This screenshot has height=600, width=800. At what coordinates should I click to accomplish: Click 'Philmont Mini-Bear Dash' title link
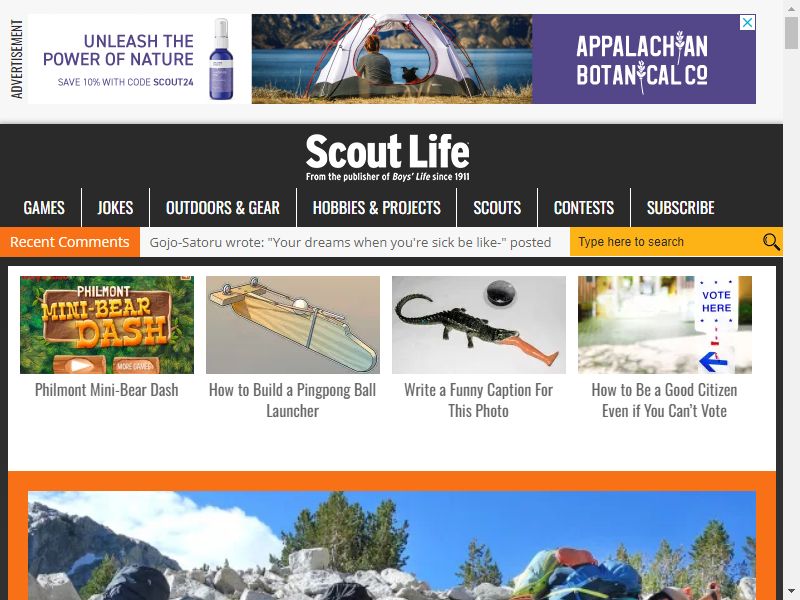[x=107, y=390]
